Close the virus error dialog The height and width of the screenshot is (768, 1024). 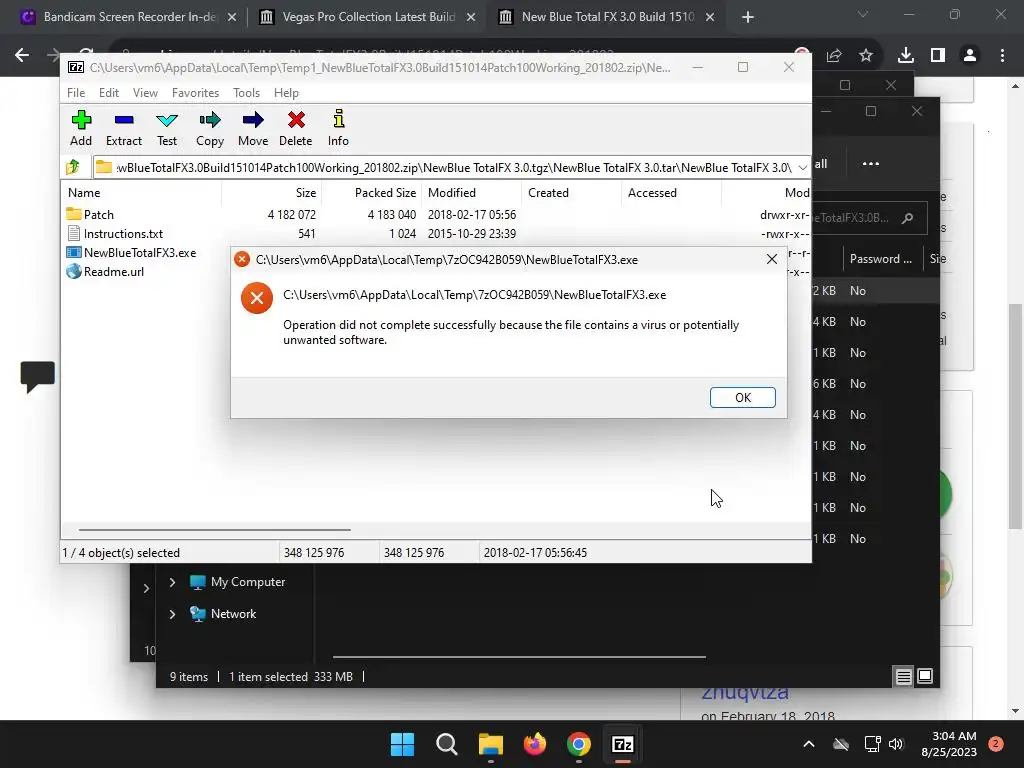771,259
